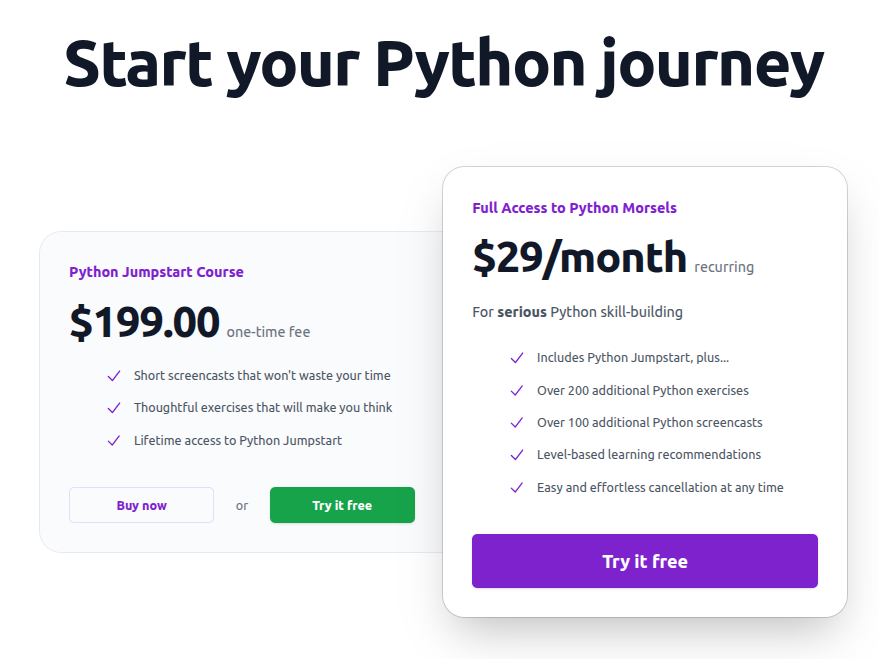Click the 'recurring' label
This screenshot has width=879, height=659.
pyautogui.click(x=724, y=267)
